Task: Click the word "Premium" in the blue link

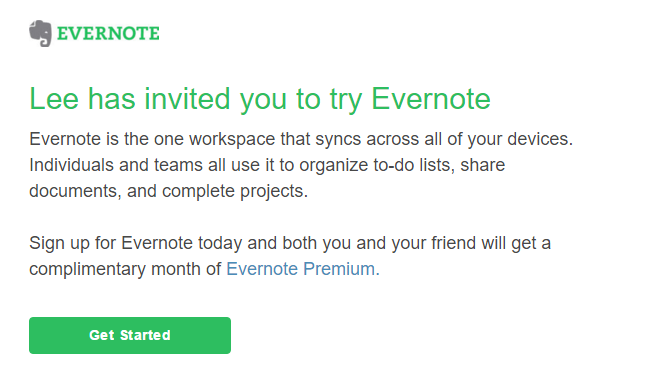Action: 341,269
